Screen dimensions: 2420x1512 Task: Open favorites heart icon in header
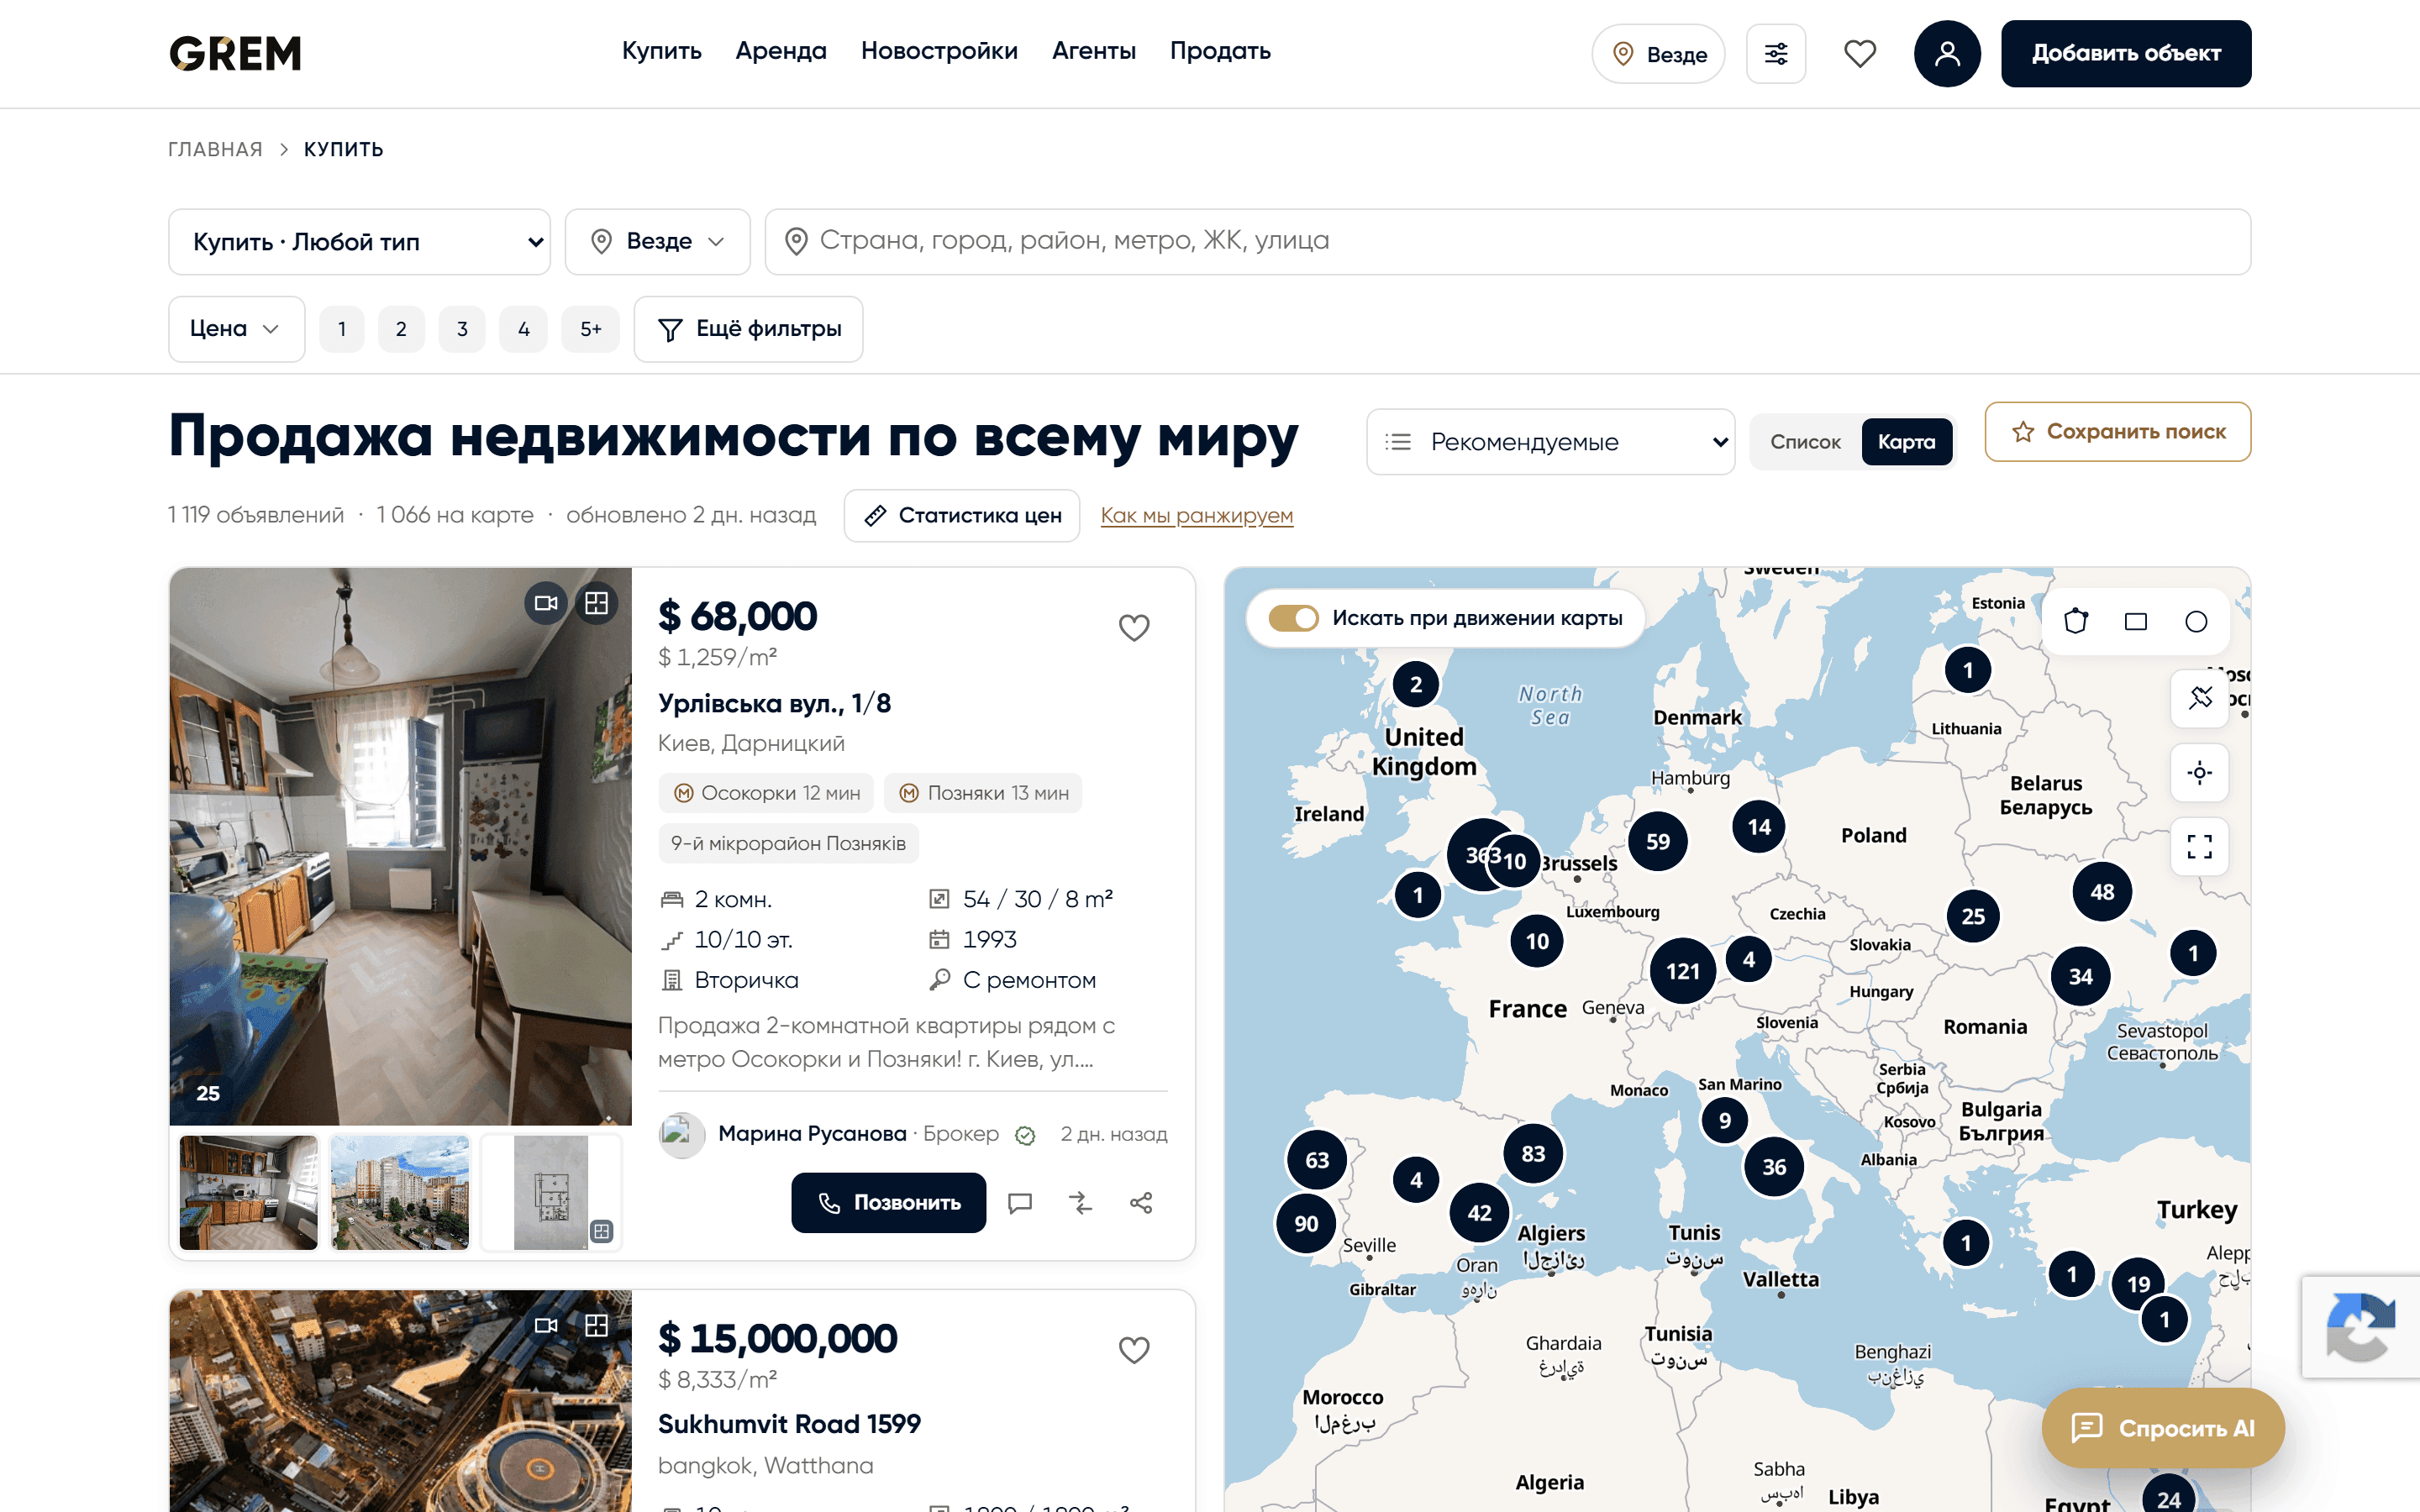click(x=1859, y=54)
